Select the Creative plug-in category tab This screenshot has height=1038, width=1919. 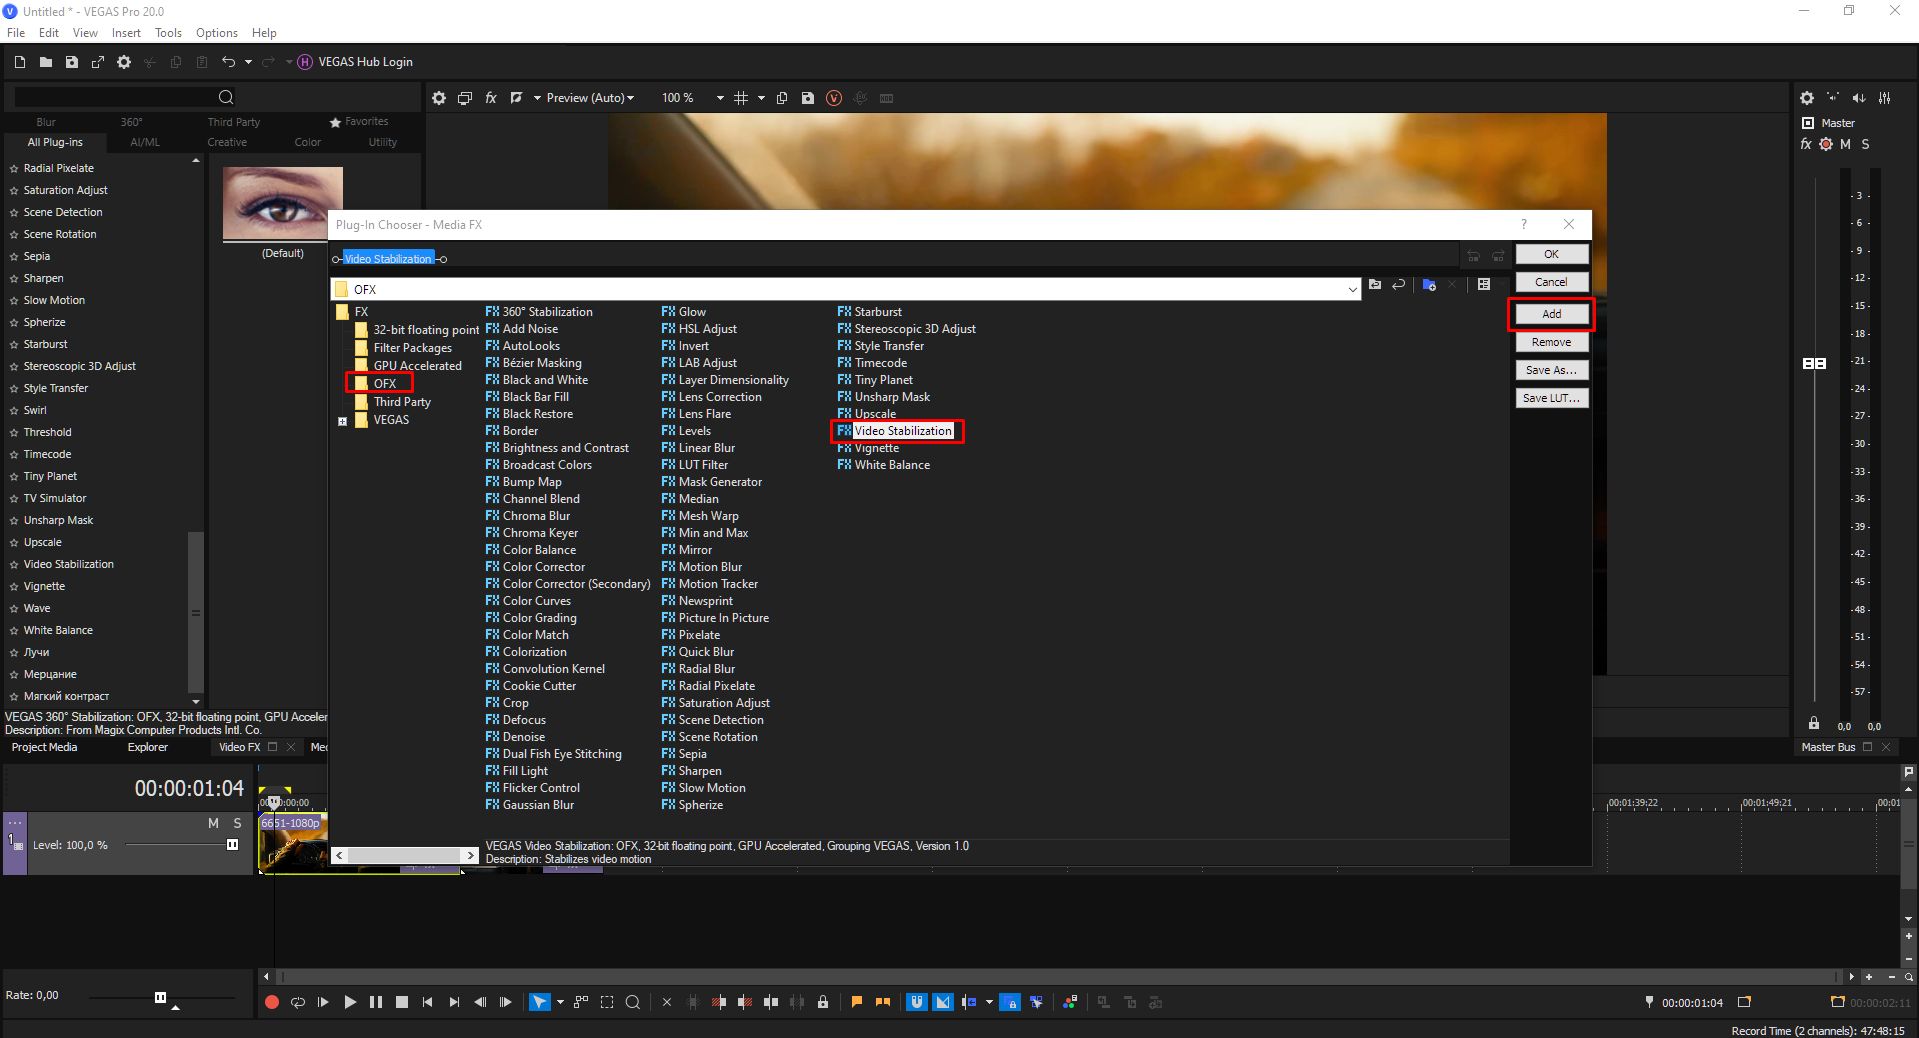click(227, 142)
